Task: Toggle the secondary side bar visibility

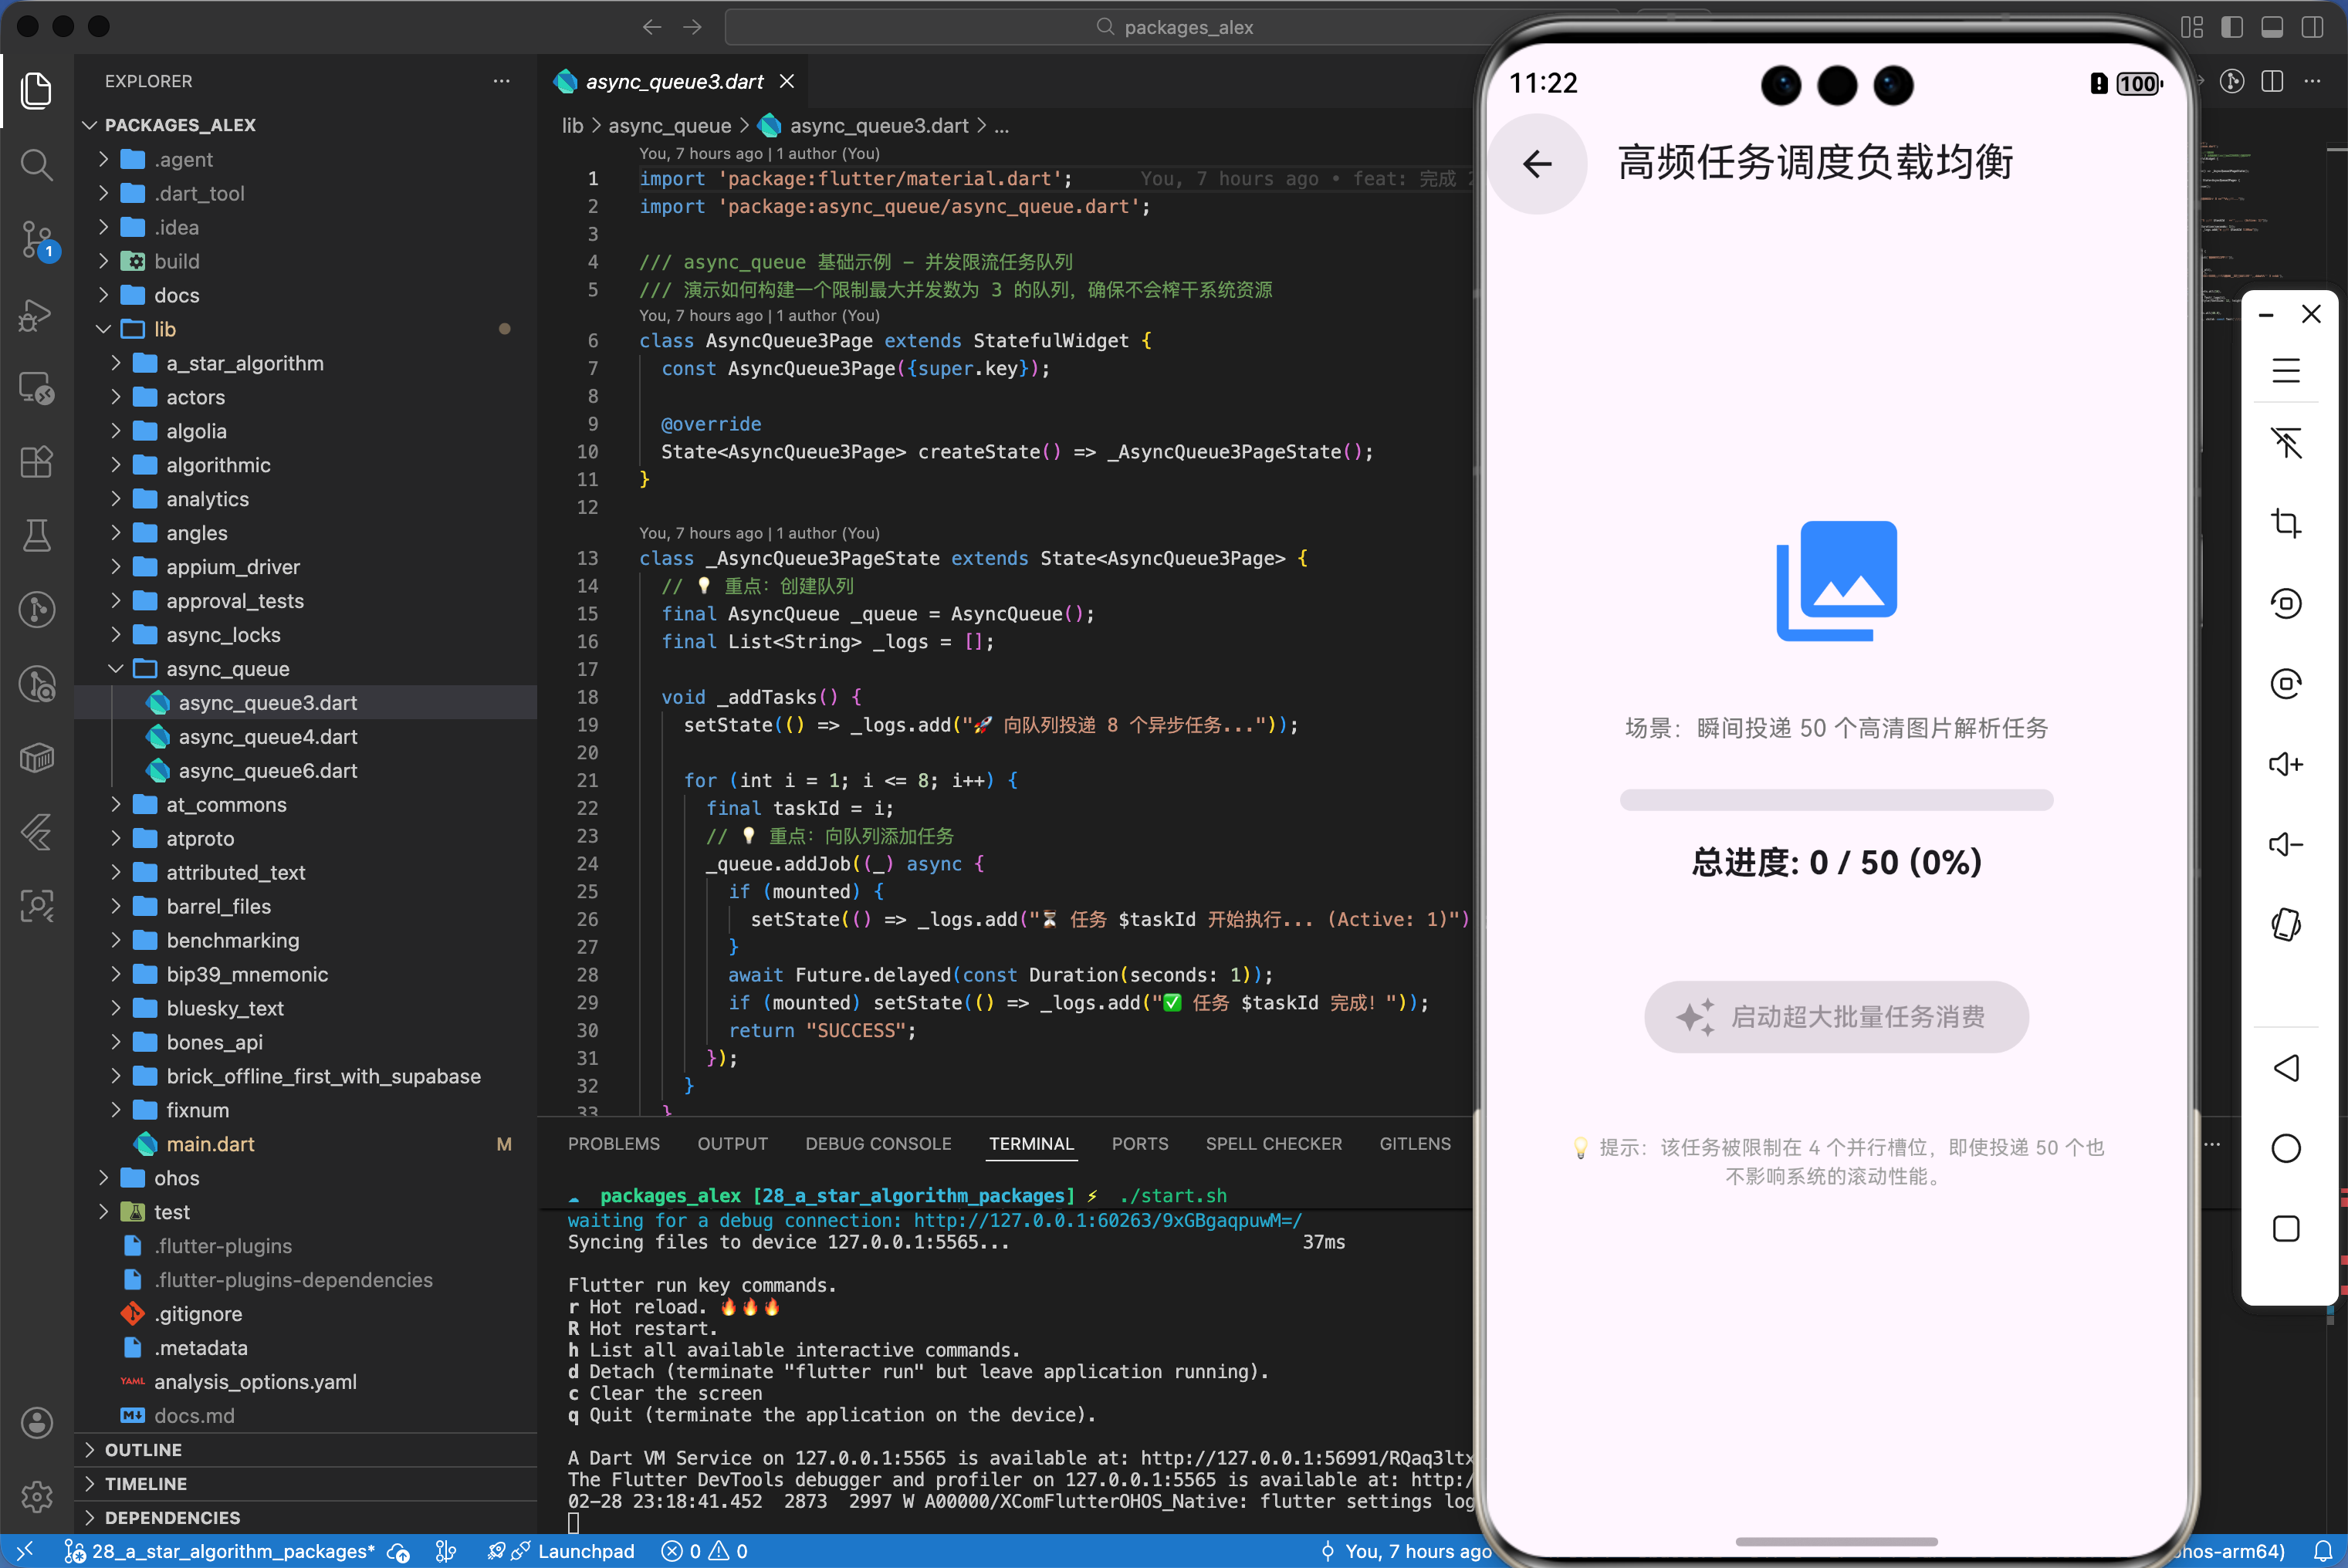Action: pos(2313,27)
